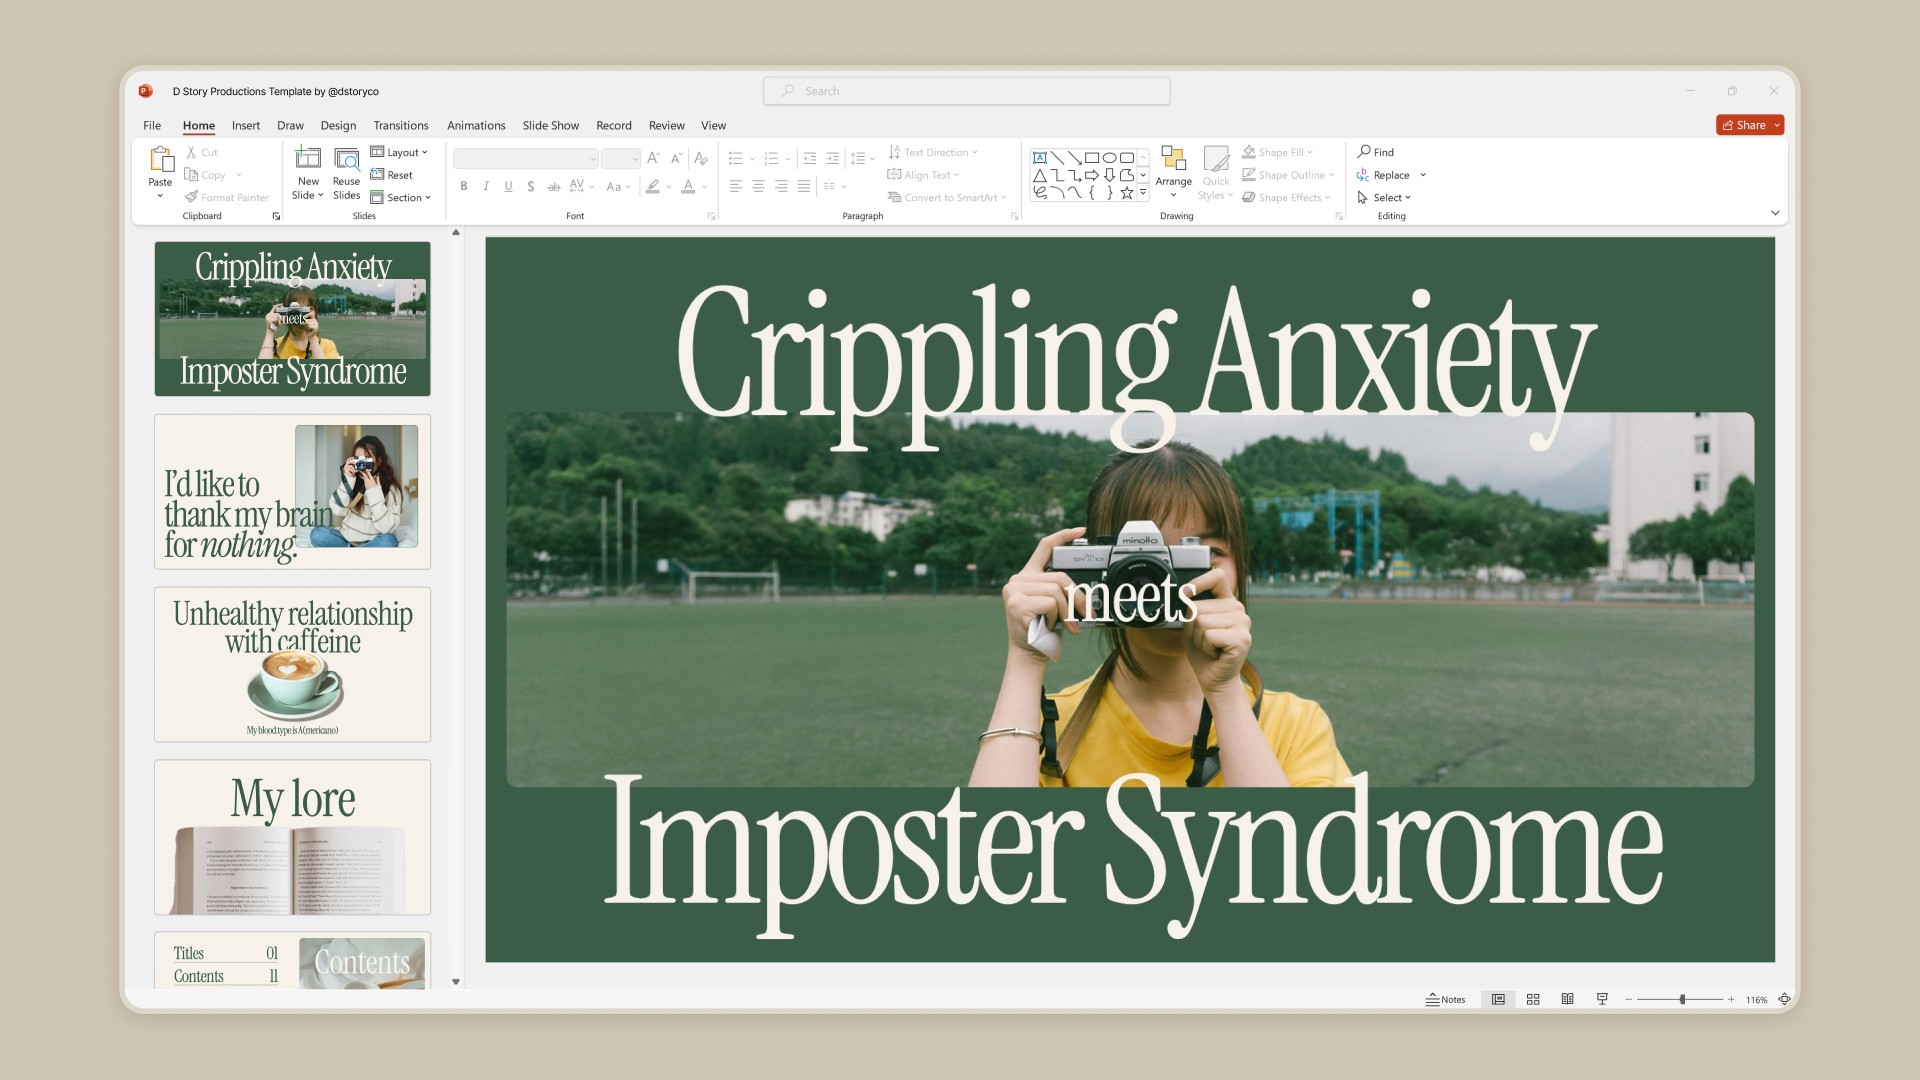Expand the Select dropdown in Editing

tap(1386, 198)
